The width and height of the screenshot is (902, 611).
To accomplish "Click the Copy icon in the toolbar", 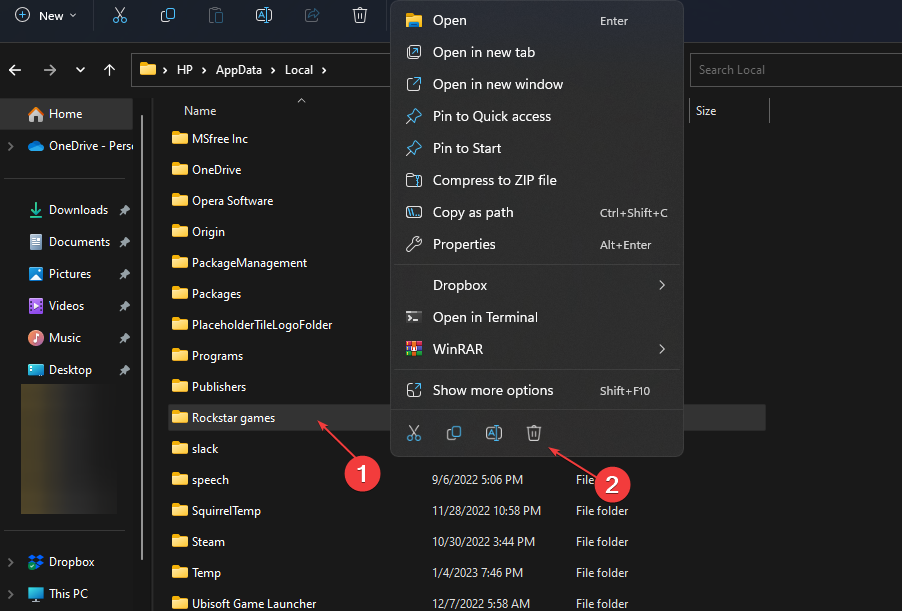I will pos(167,16).
